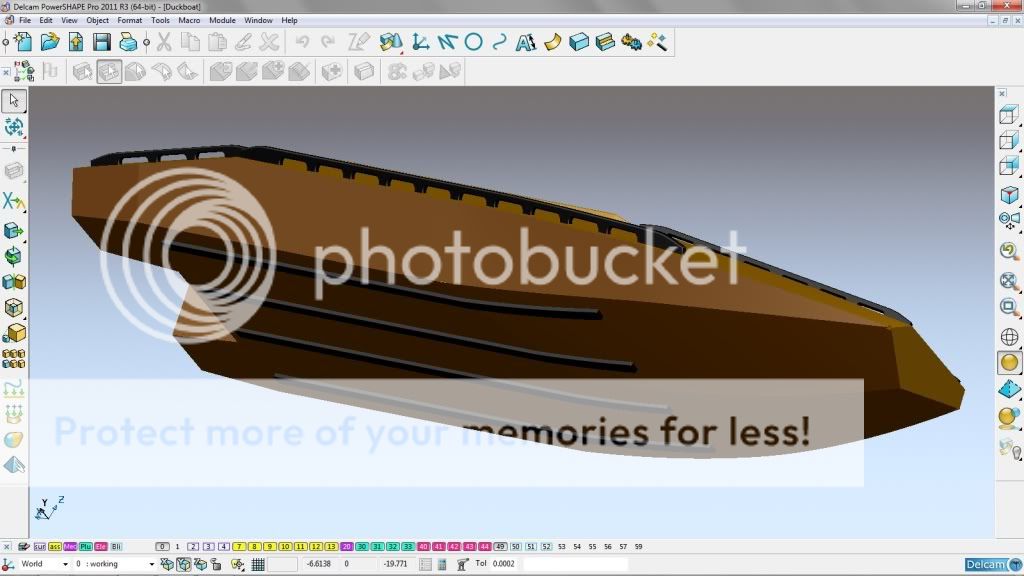
Task: Open the Edit menu
Action: coord(46,20)
